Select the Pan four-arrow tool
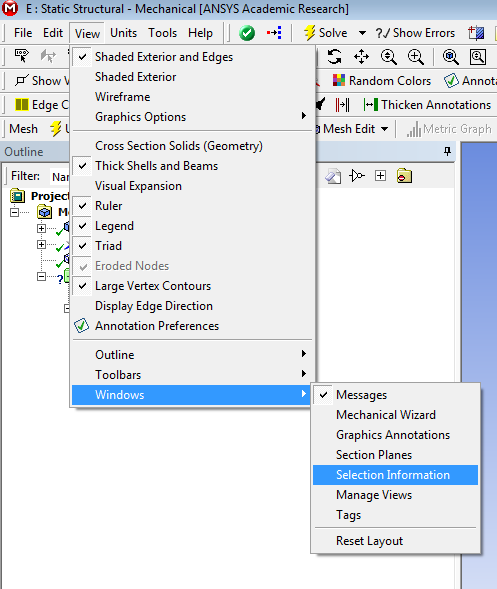The image size is (497, 589). coord(361,57)
